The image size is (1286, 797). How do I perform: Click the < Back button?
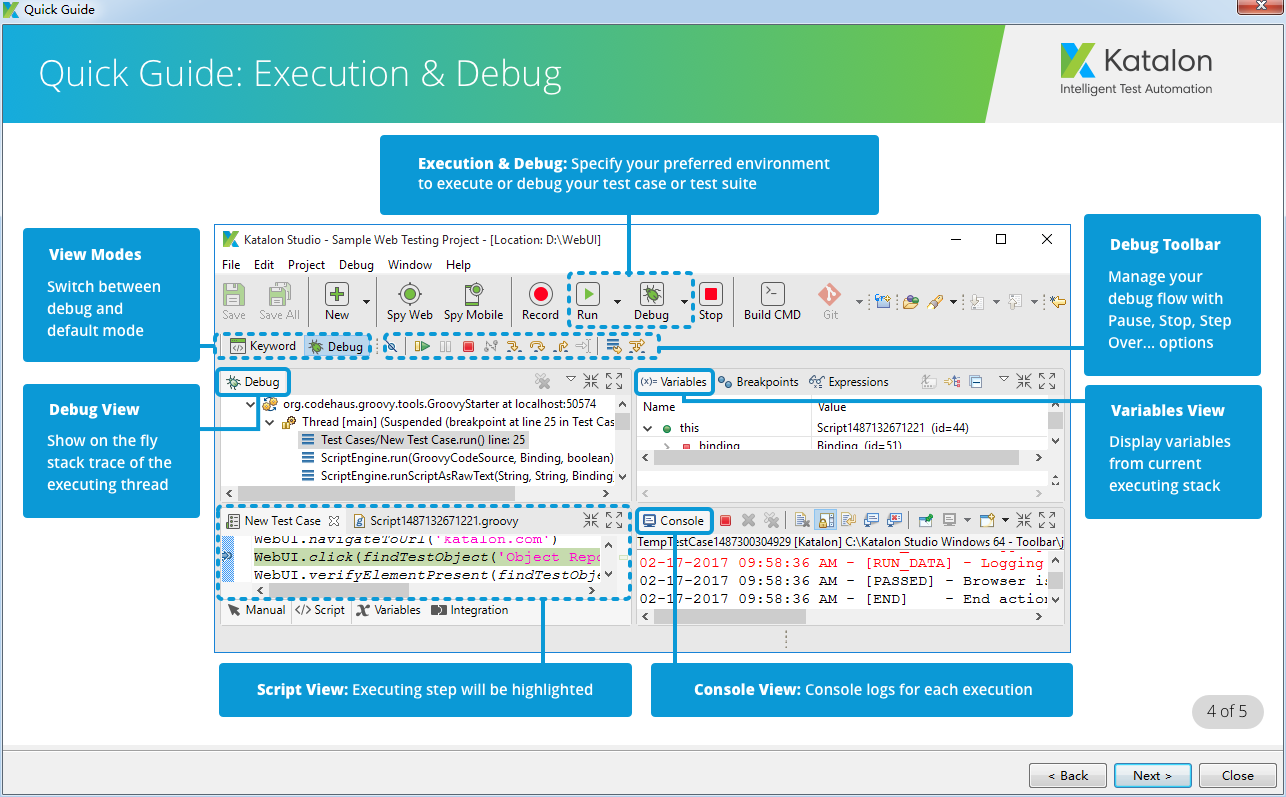[1068, 775]
